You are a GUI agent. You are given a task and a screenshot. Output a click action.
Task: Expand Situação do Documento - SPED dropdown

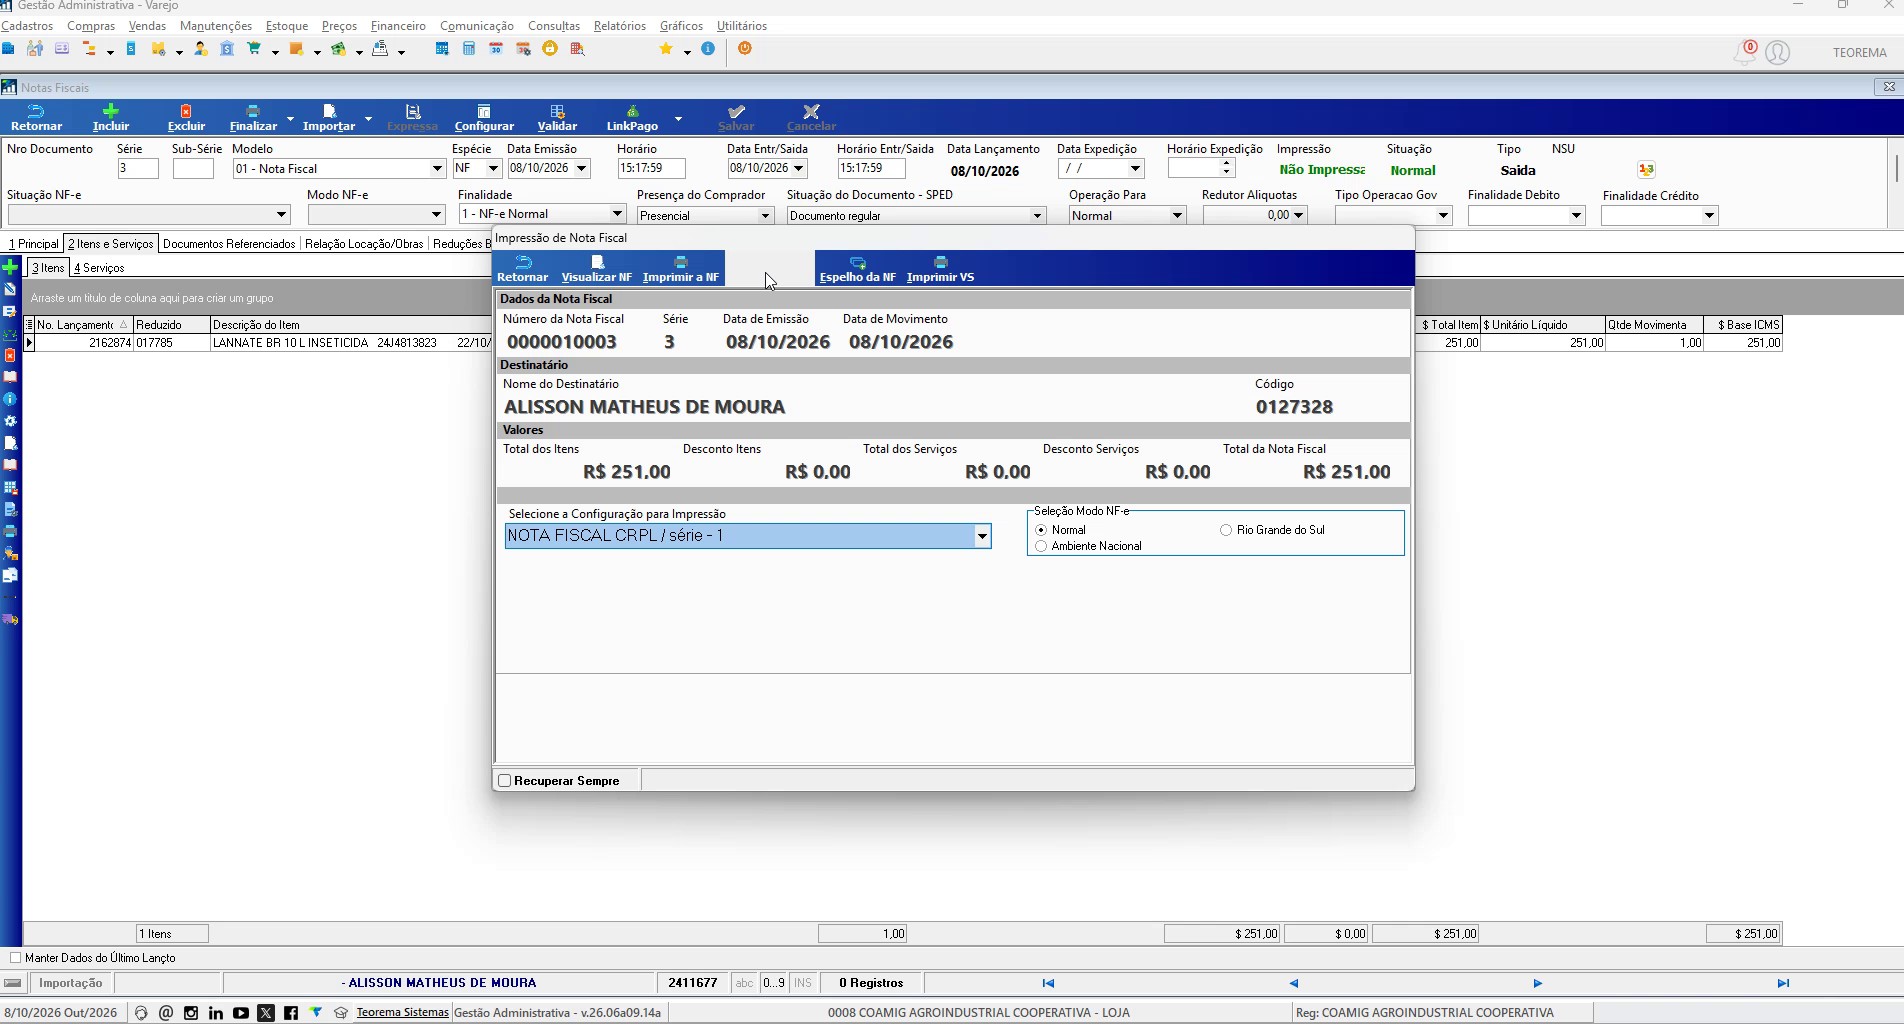[1037, 216]
